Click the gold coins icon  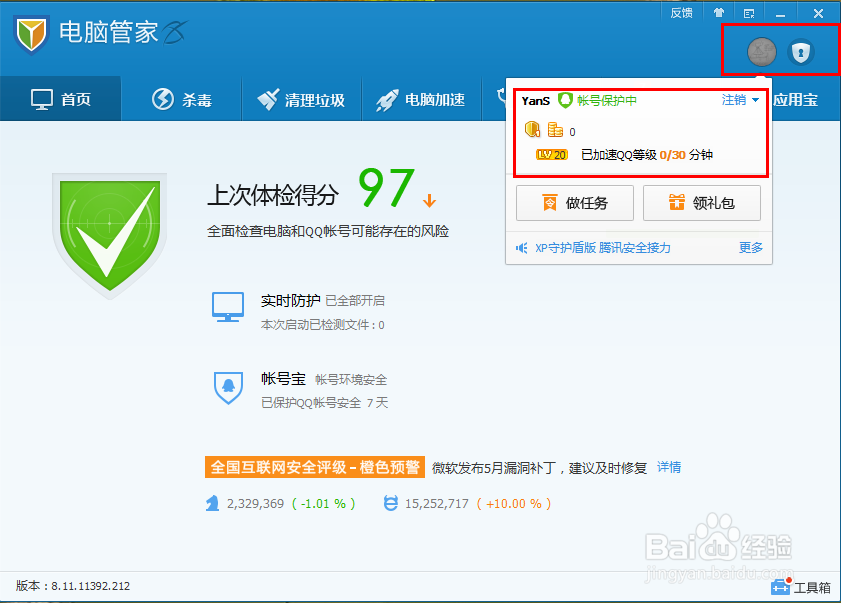click(x=555, y=130)
